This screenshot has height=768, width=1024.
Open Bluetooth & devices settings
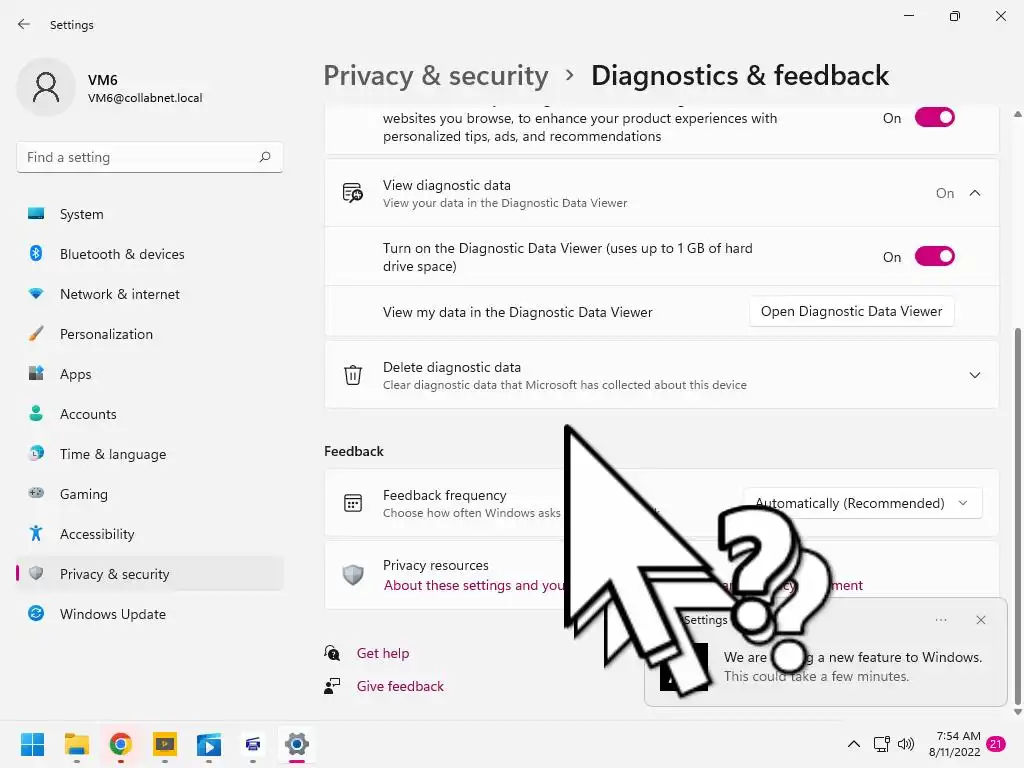coord(150,254)
